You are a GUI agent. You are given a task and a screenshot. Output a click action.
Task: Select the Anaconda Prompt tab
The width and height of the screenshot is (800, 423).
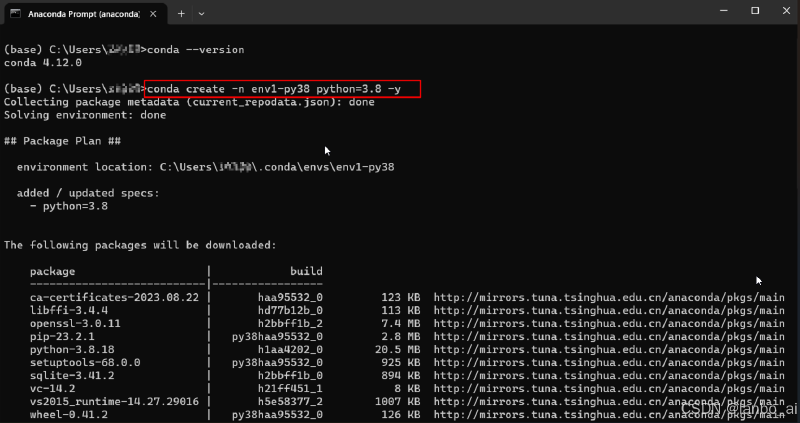click(x=84, y=14)
